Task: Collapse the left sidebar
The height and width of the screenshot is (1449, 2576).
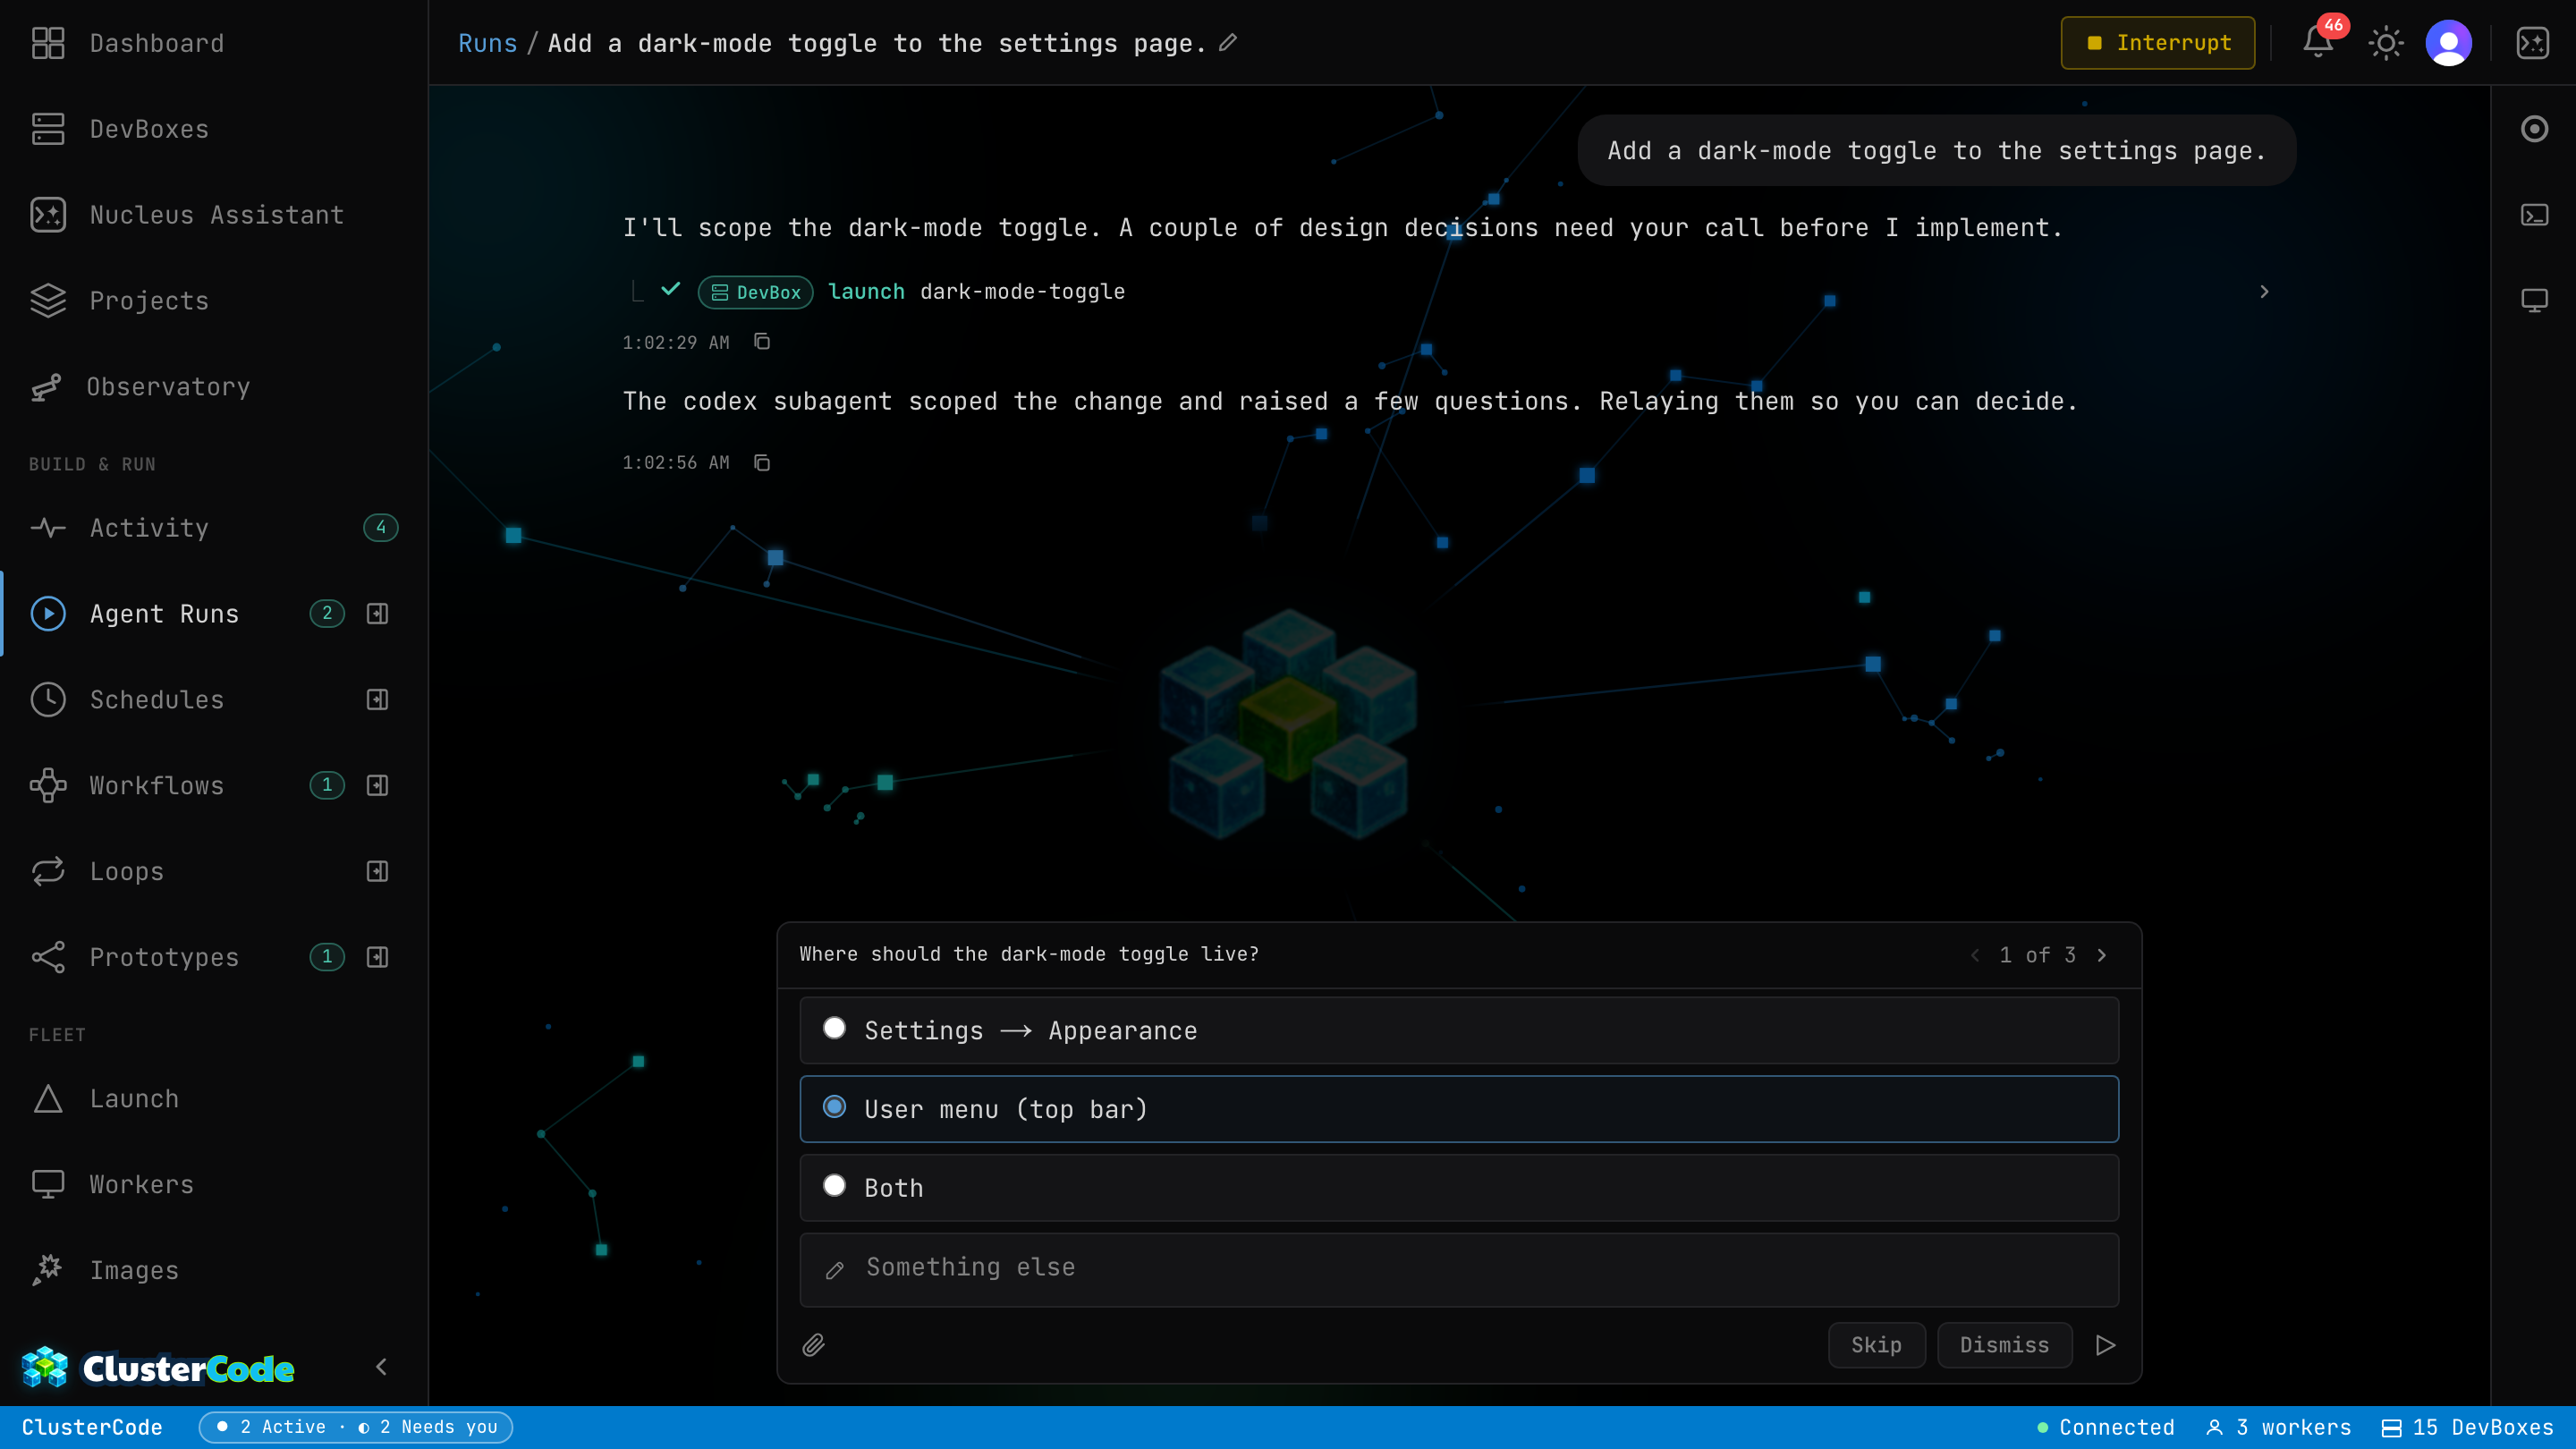Action: tap(381, 1367)
